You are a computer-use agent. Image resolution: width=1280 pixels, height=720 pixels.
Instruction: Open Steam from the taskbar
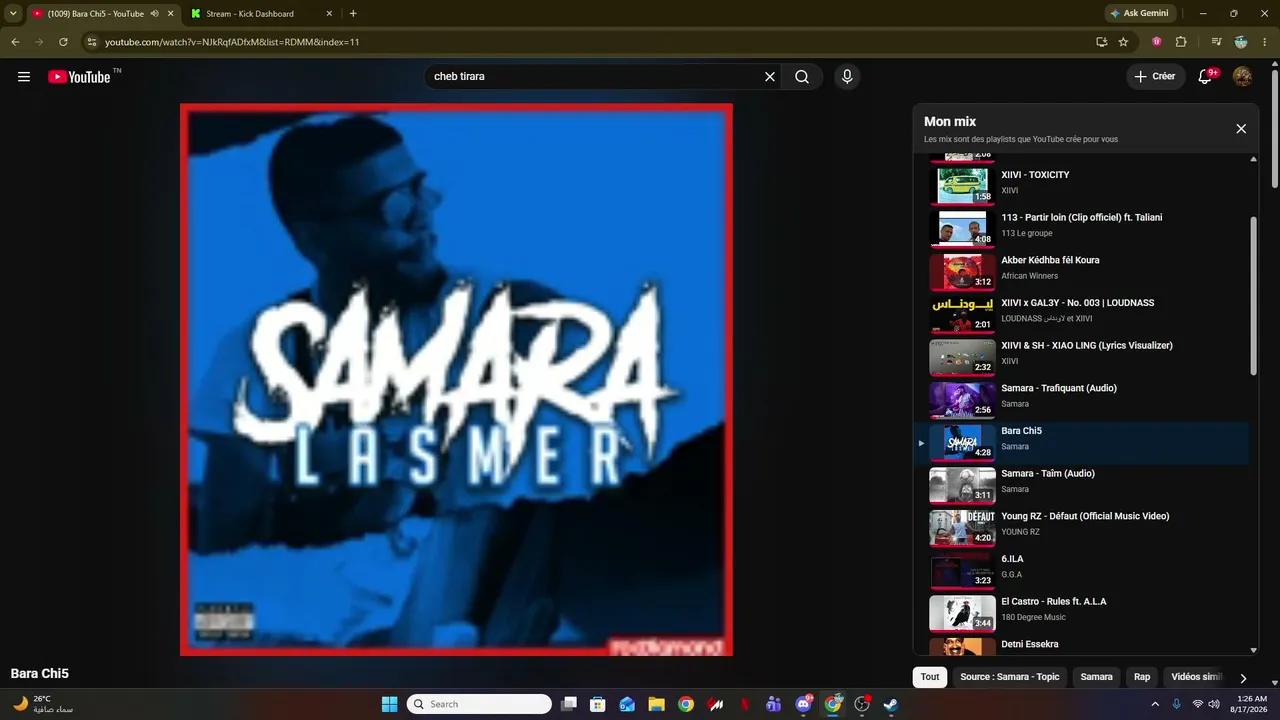(x=890, y=704)
